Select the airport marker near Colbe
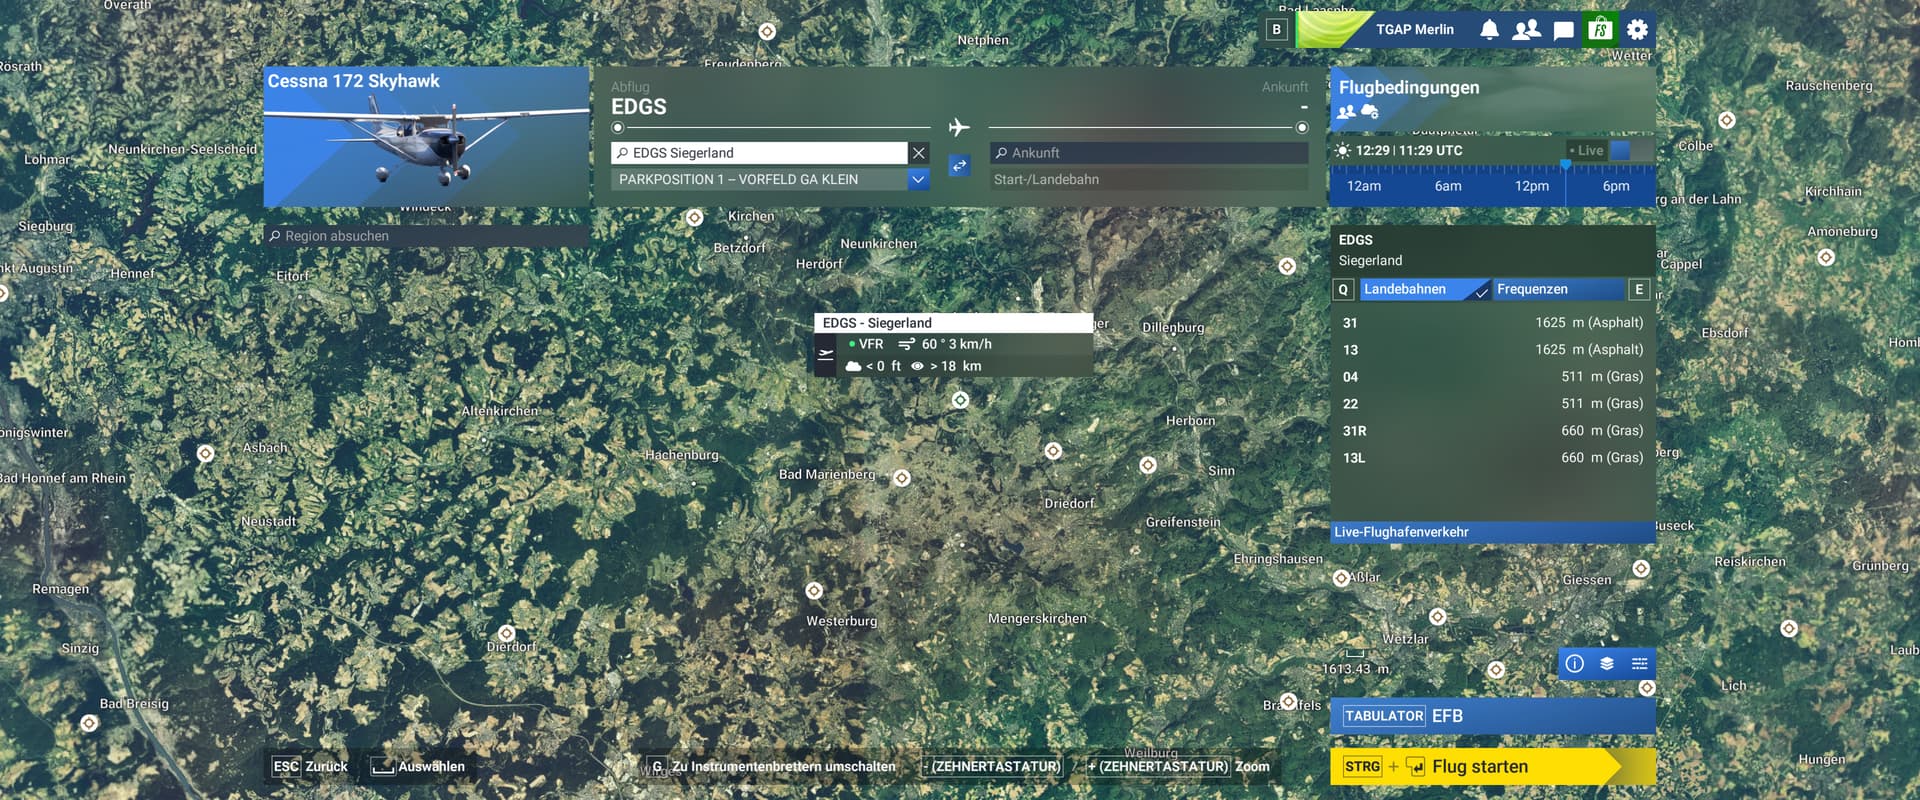 (1726, 120)
